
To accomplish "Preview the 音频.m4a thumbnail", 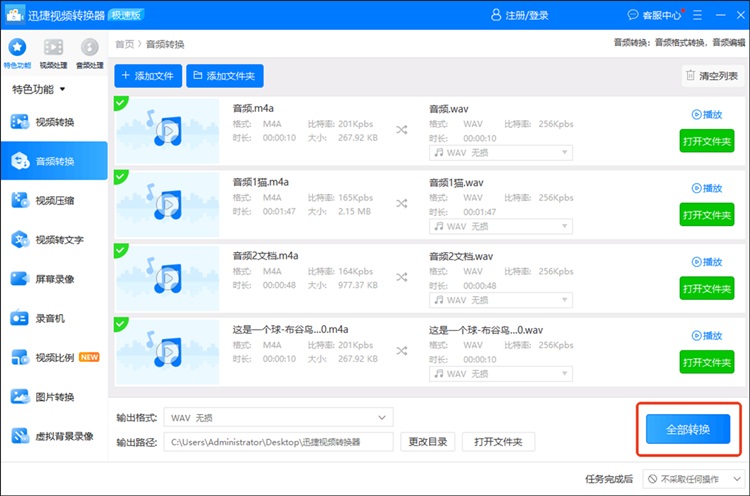I will pos(167,131).
